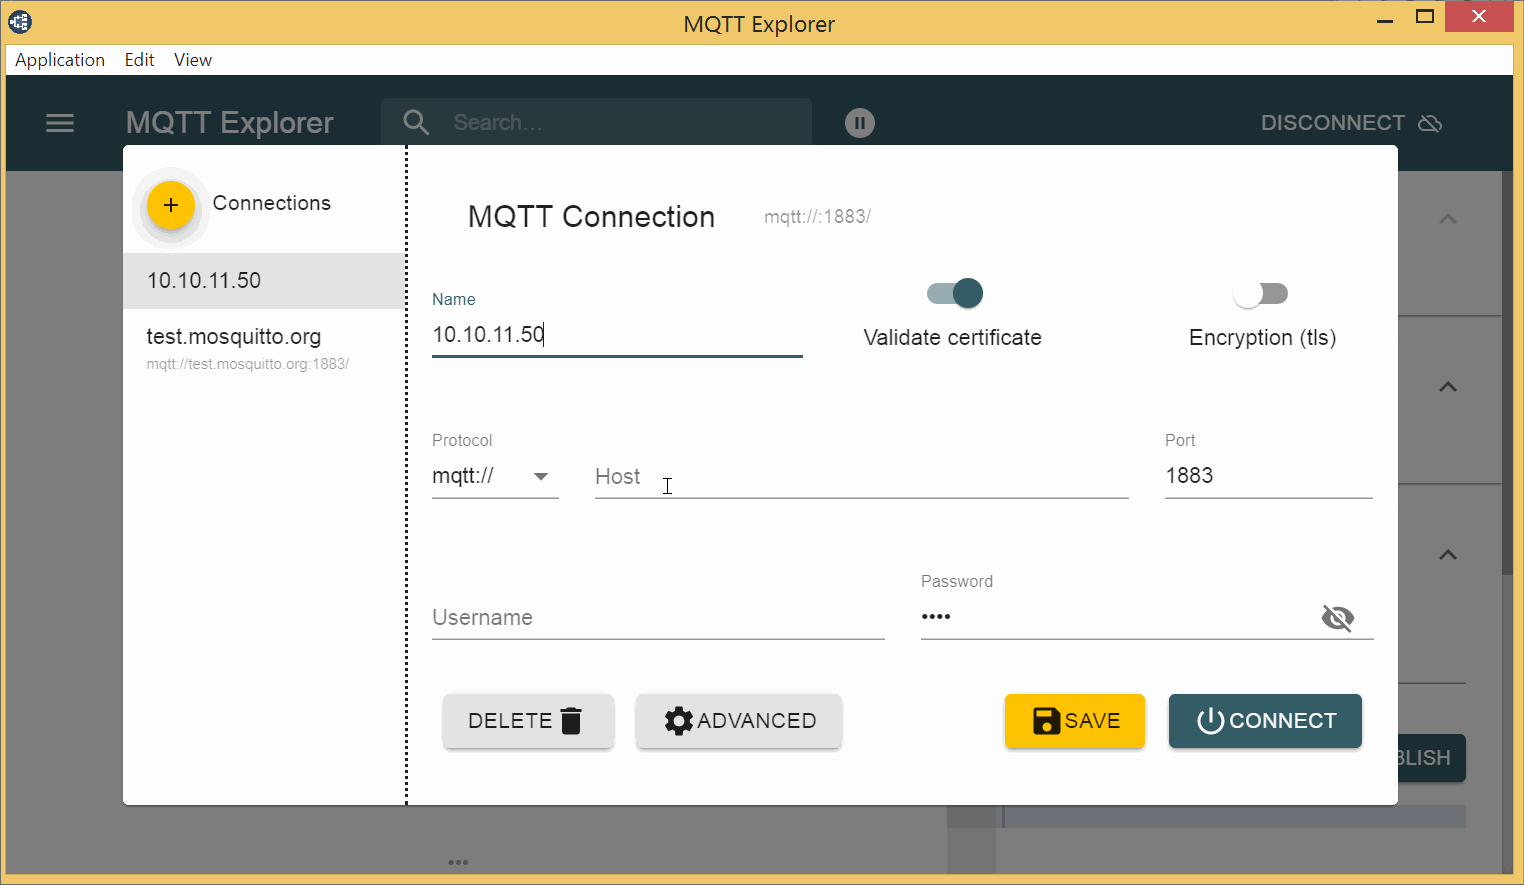
Task: Click into the Host input field
Action: click(x=860, y=477)
